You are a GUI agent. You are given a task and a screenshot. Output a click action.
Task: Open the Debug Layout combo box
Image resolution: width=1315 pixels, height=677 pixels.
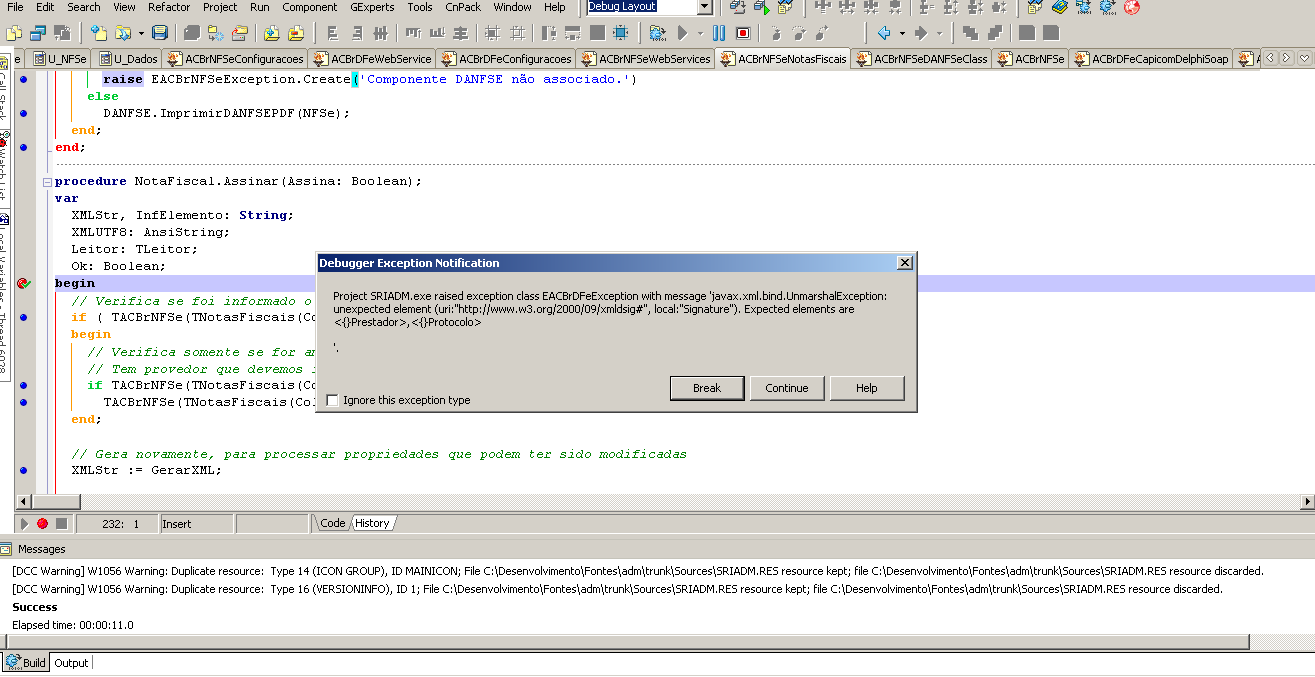[x=704, y=7]
